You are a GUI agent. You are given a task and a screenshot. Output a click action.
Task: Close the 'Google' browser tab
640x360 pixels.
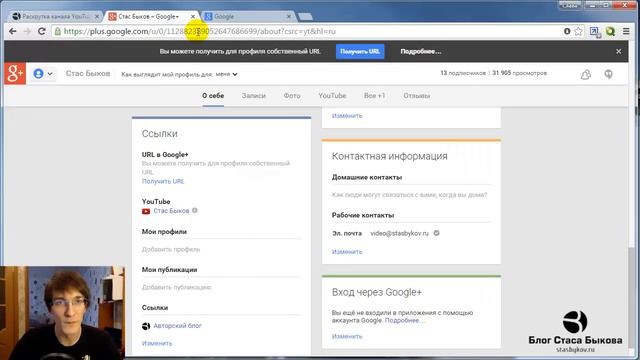point(289,16)
